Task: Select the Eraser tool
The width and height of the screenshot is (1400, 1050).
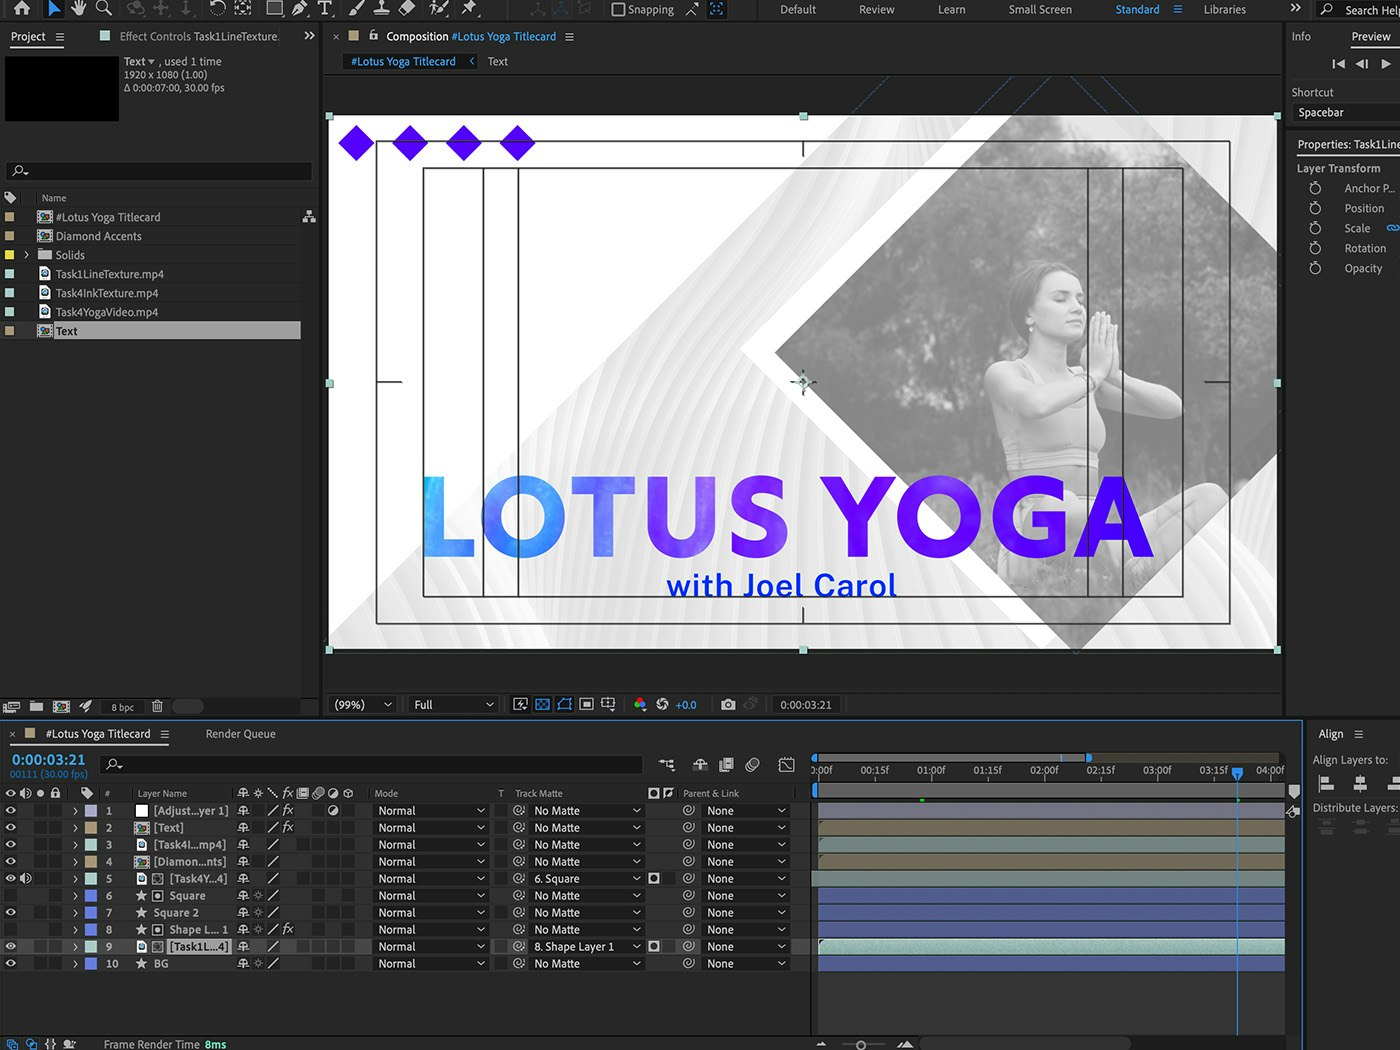Action: [x=406, y=9]
